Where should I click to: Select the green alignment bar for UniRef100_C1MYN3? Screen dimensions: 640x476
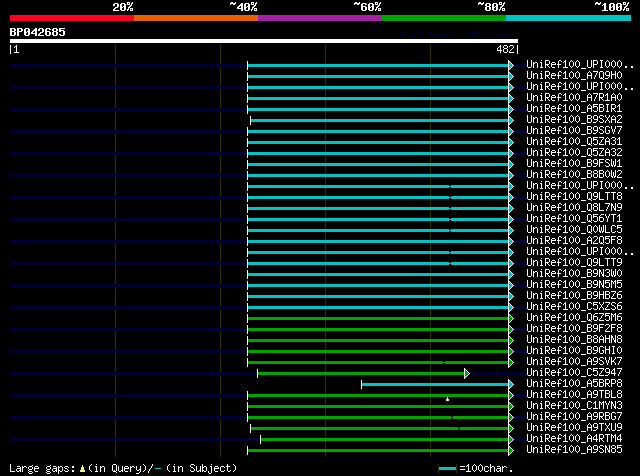[378, 406]
